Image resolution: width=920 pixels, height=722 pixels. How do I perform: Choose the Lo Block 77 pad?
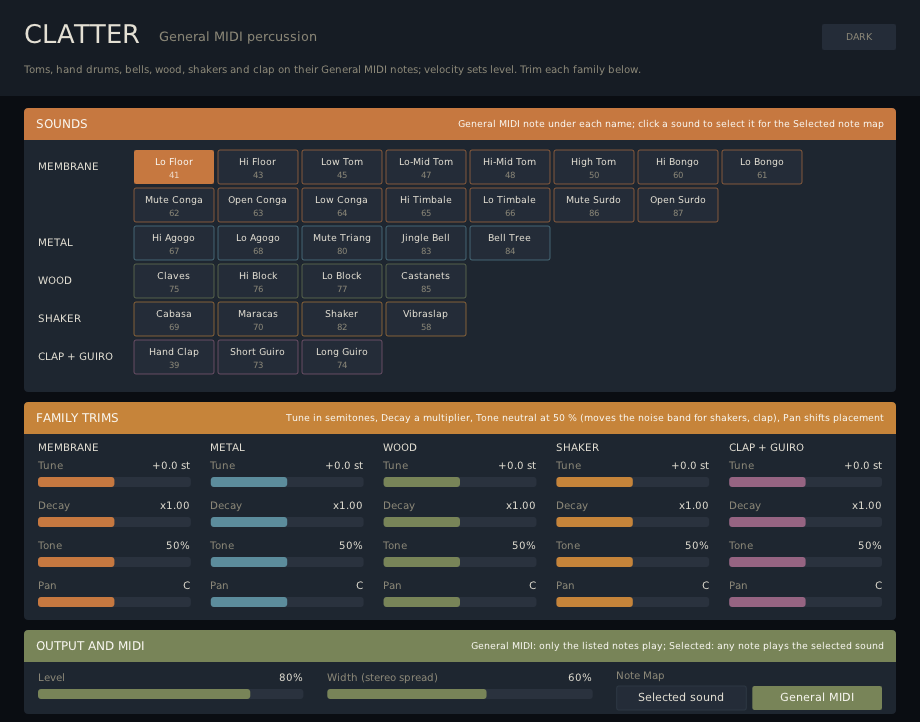pos(342,282)
